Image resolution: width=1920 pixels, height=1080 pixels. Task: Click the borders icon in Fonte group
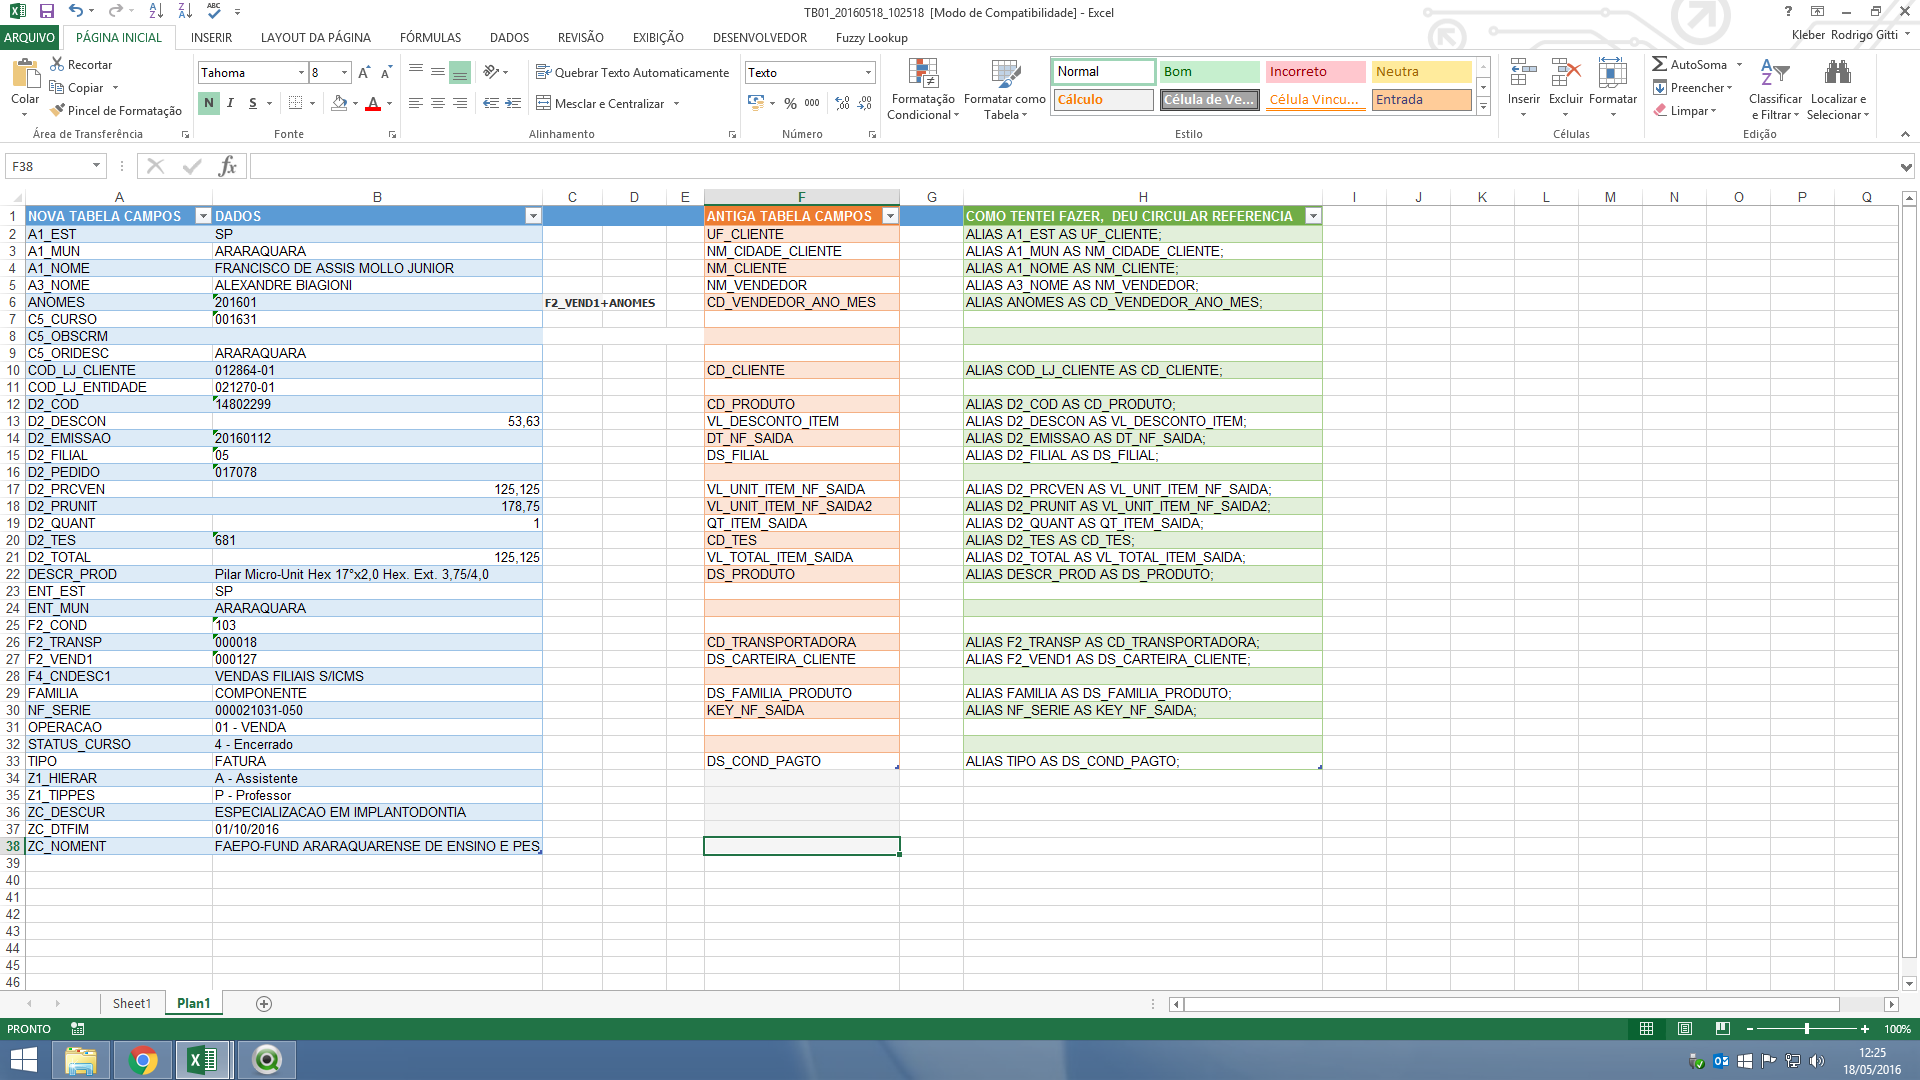(295, 103)
